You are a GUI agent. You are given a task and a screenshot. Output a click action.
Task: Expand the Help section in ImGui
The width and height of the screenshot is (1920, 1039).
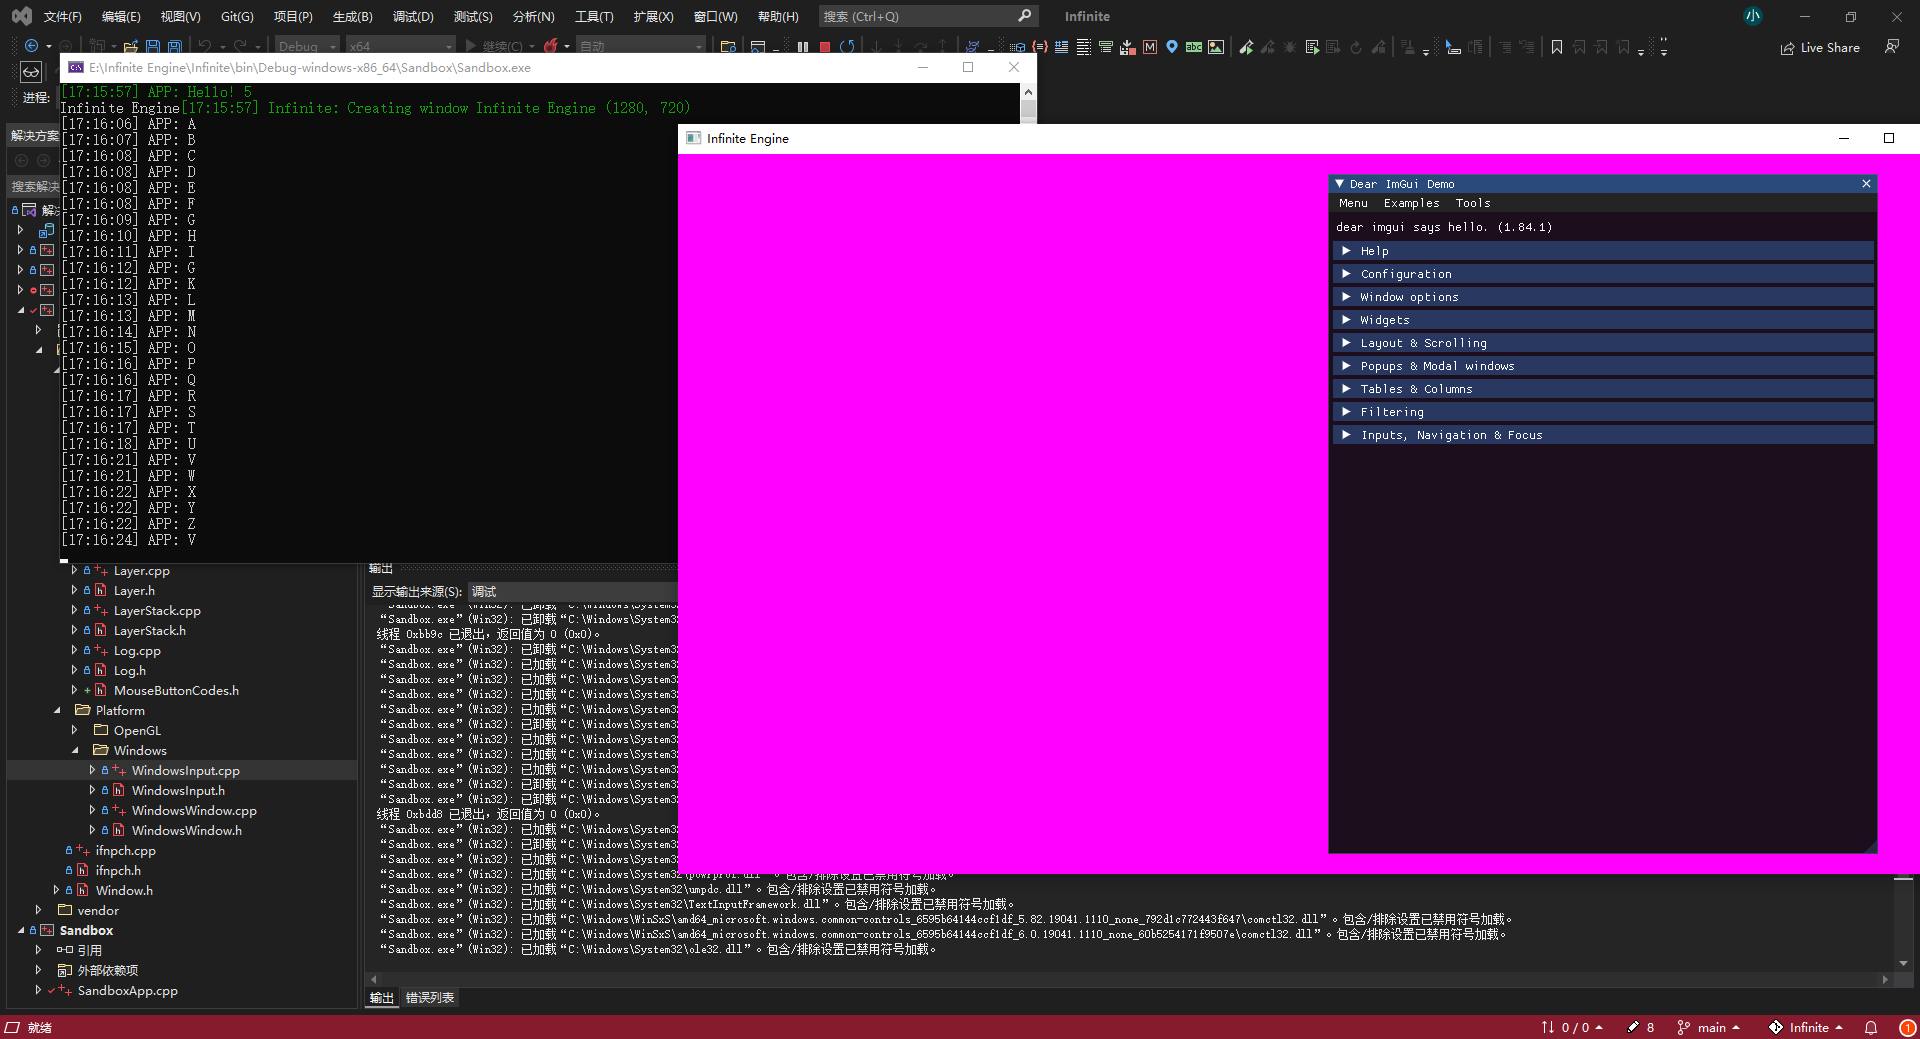click(1603, 251)
